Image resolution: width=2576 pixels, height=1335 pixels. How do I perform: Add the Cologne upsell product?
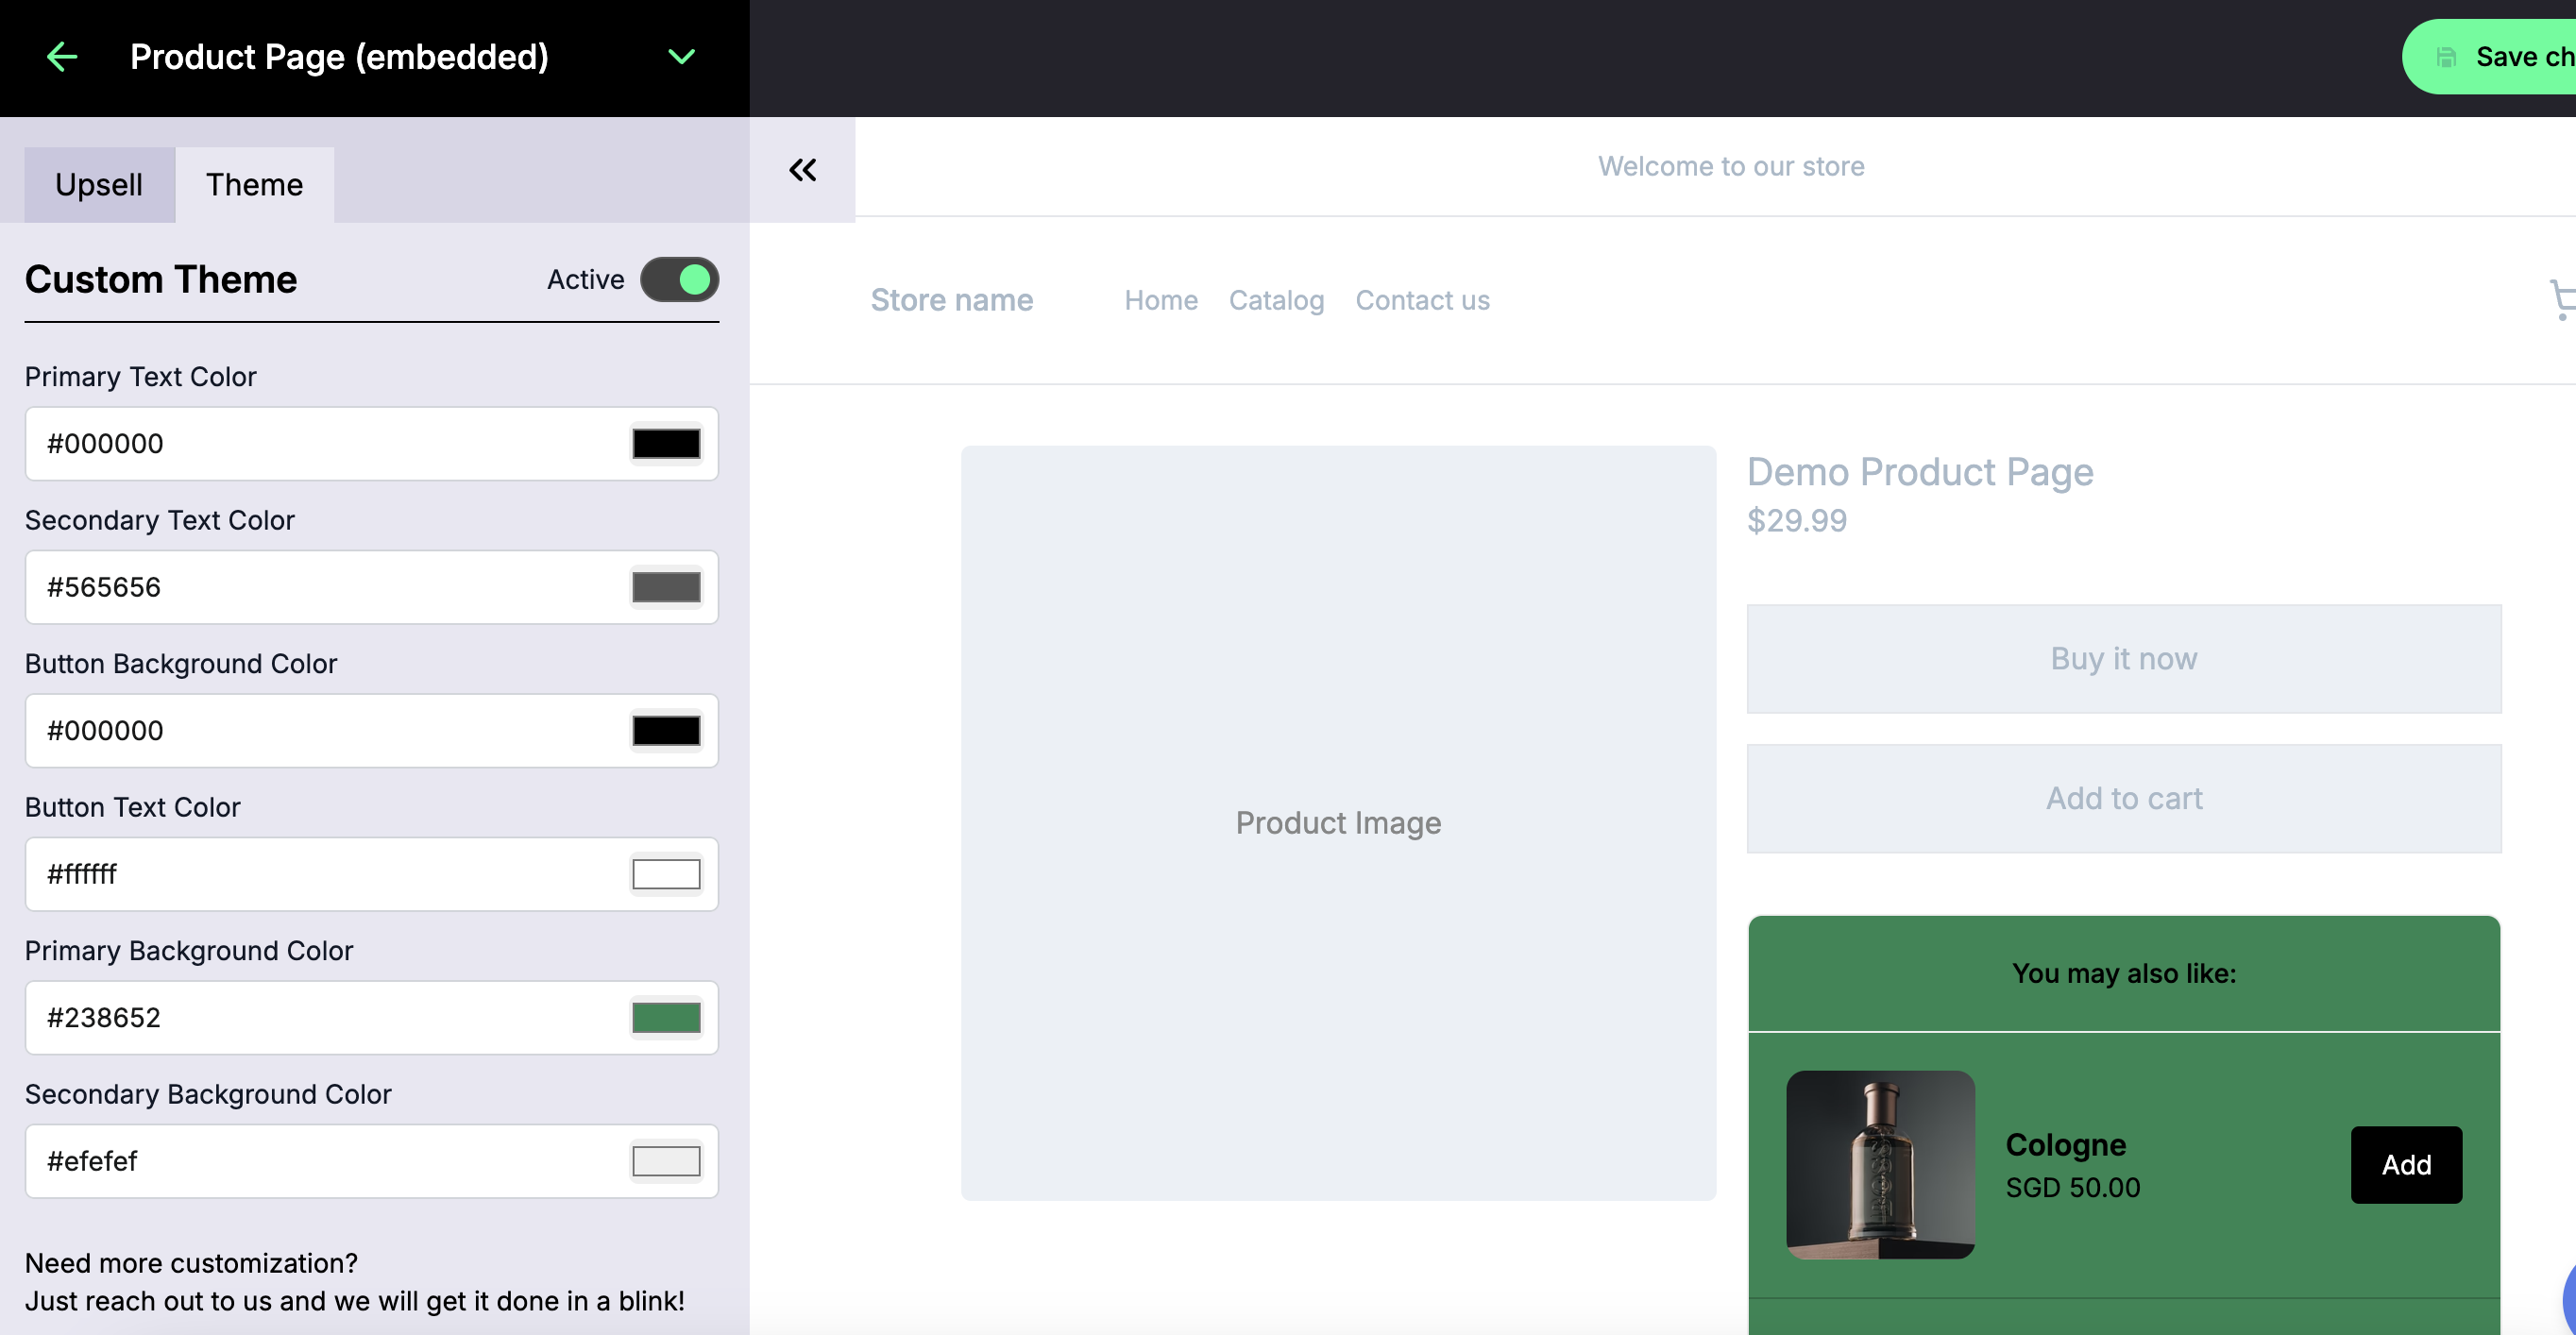click(x=2405, y=1164)
